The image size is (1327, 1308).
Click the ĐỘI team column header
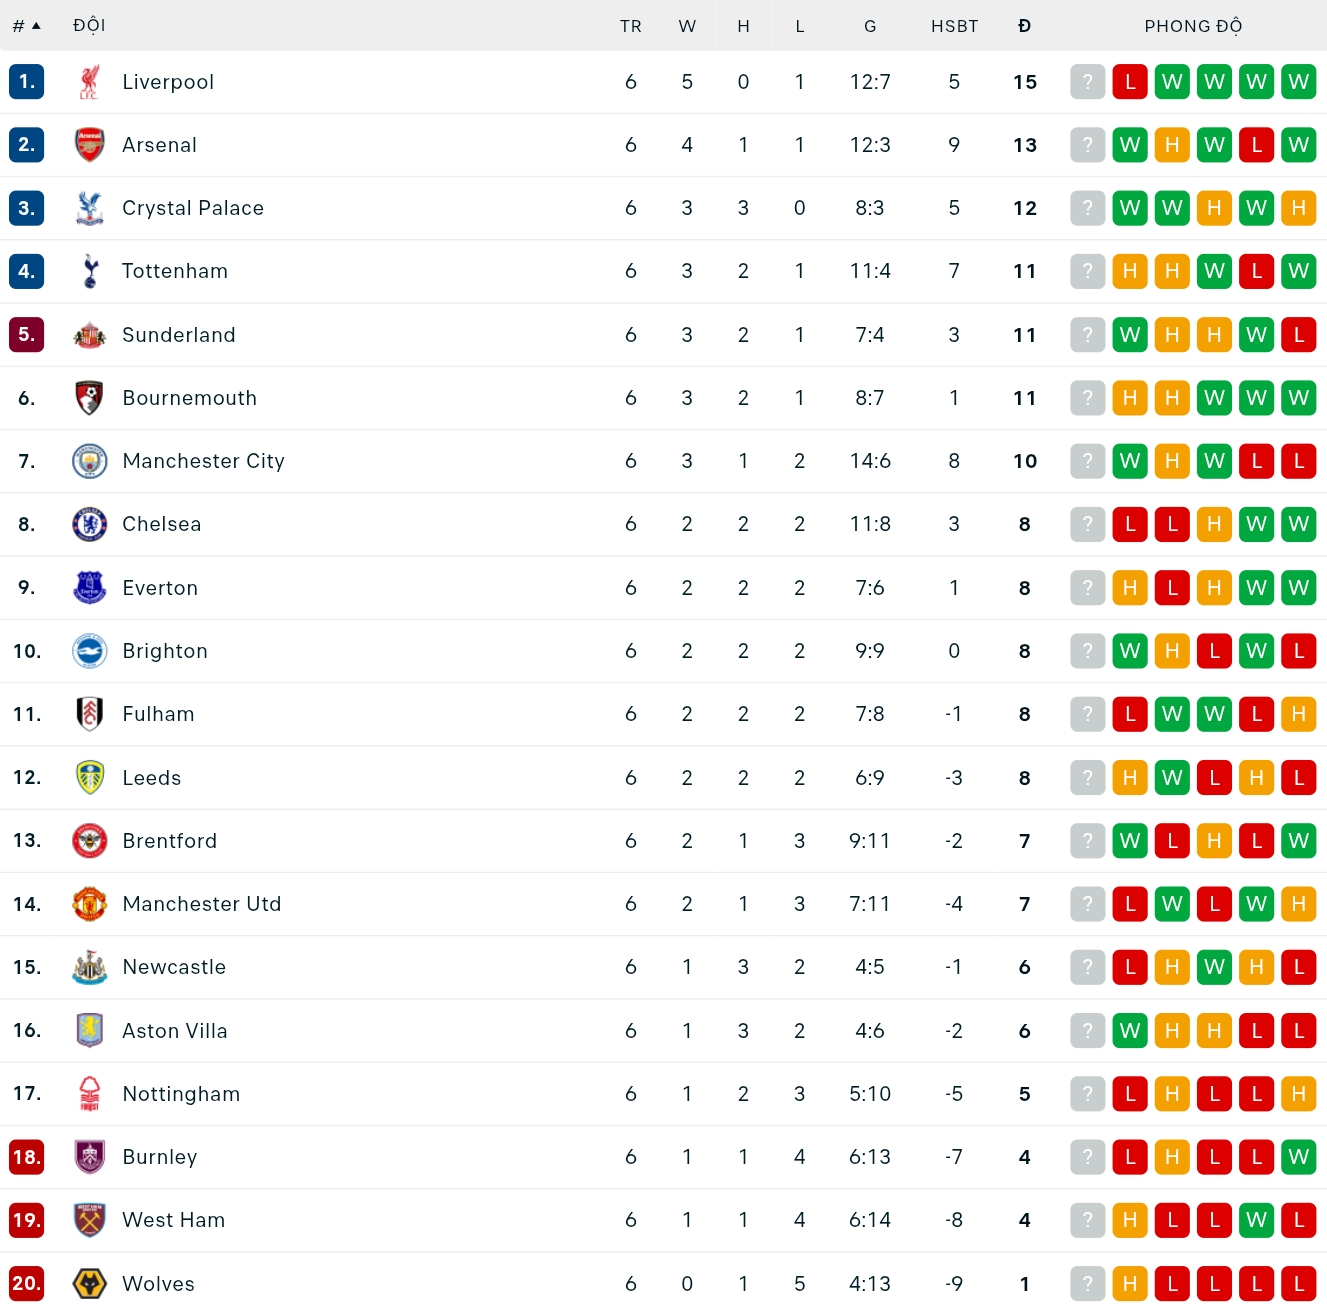(89, 26)
